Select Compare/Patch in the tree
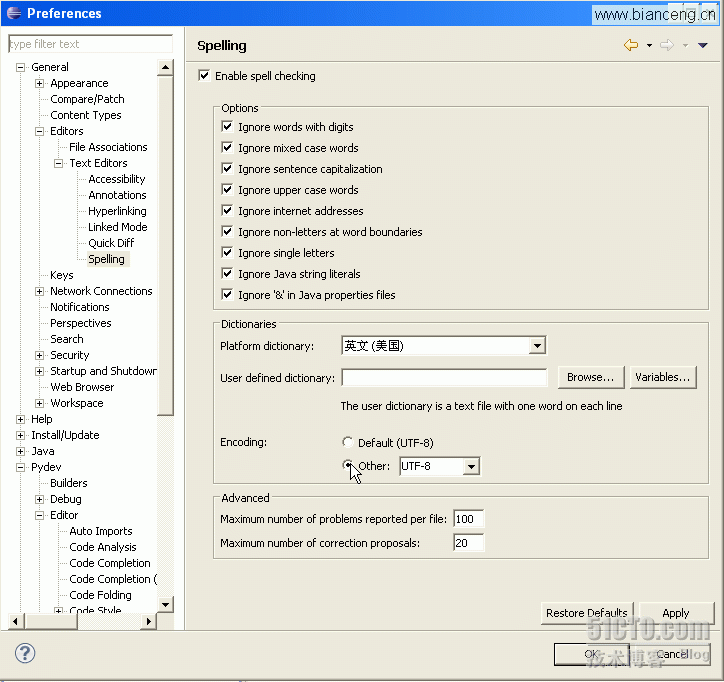 tap(87, 99)
